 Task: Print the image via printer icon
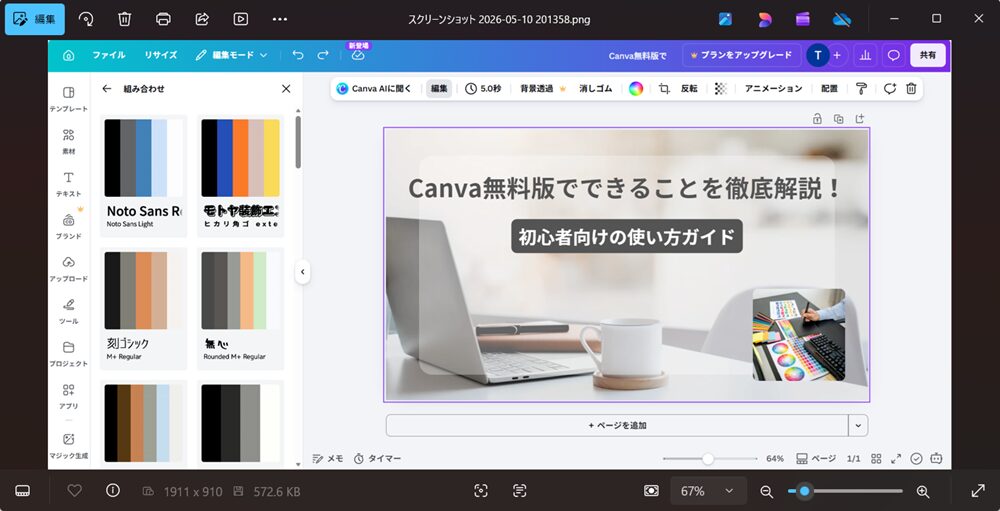pos(163,19)
